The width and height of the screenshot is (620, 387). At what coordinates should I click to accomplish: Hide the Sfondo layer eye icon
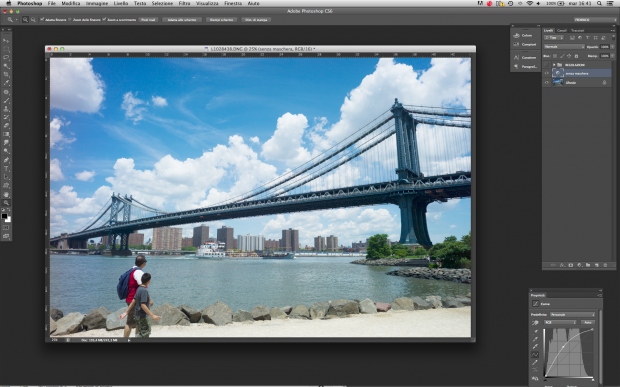[547, 83]
